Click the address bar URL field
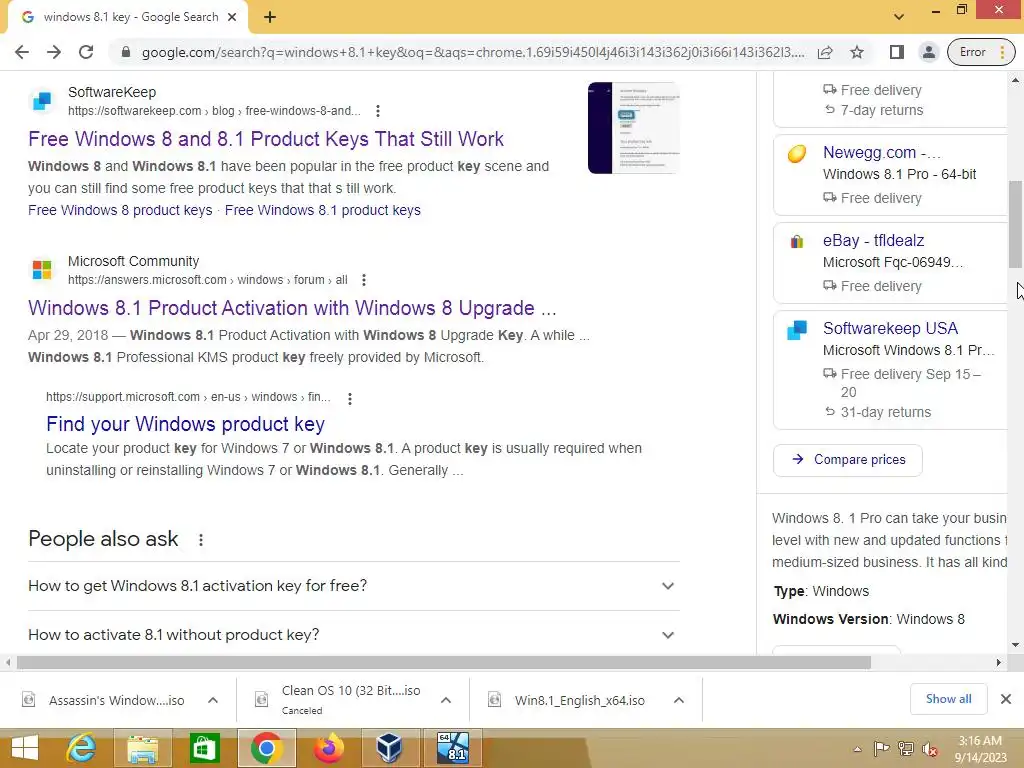The width and height of the screenshot is (1024, 768). click(473, 52)
